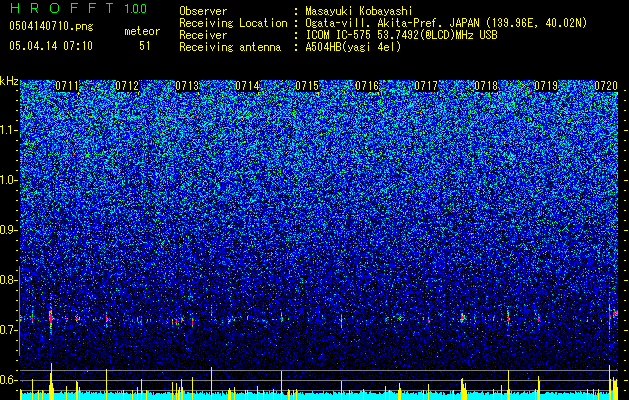Click the 'Observer' field label
The height and width of the screenshot is (400, 629).
coord(203,11)
